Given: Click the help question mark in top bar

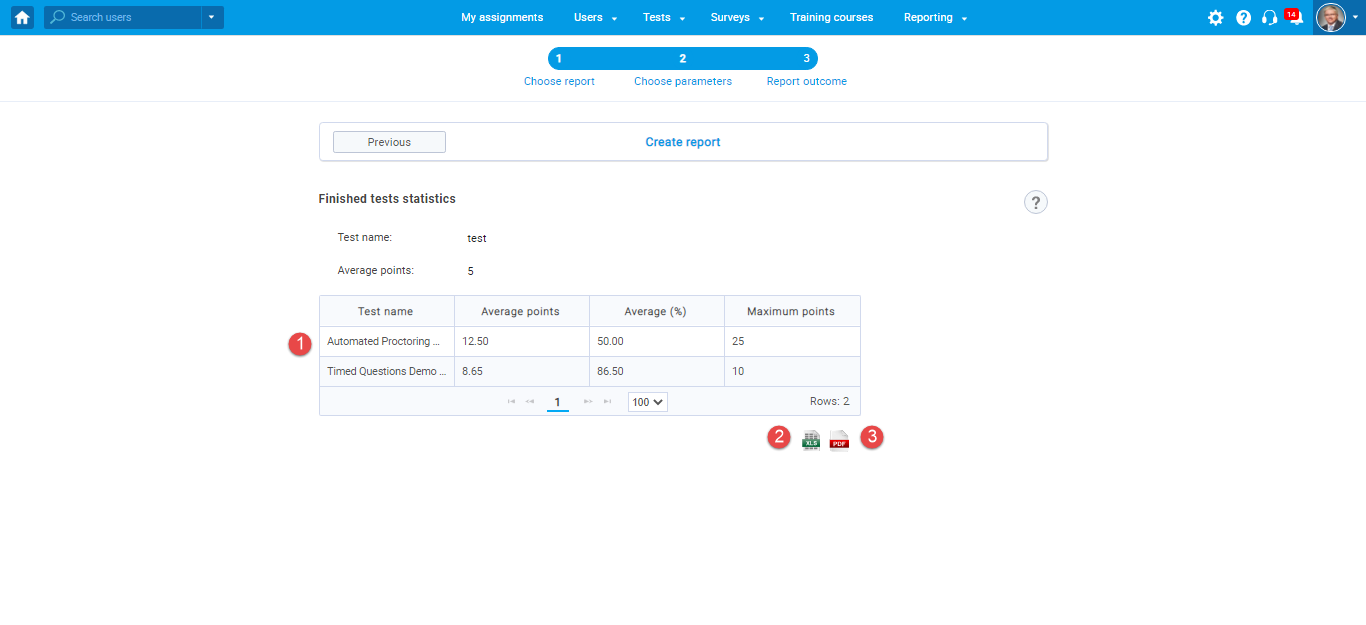Looking at the screenshot, I should (1243, 17).
